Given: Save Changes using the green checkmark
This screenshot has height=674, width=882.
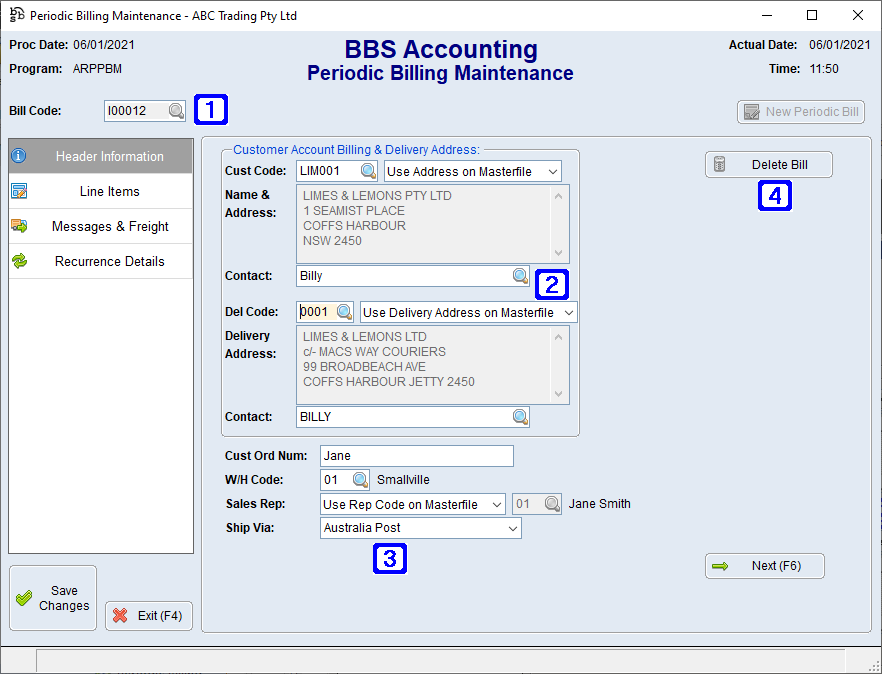Looking at the screenshot, I should [x=52, y=597].
